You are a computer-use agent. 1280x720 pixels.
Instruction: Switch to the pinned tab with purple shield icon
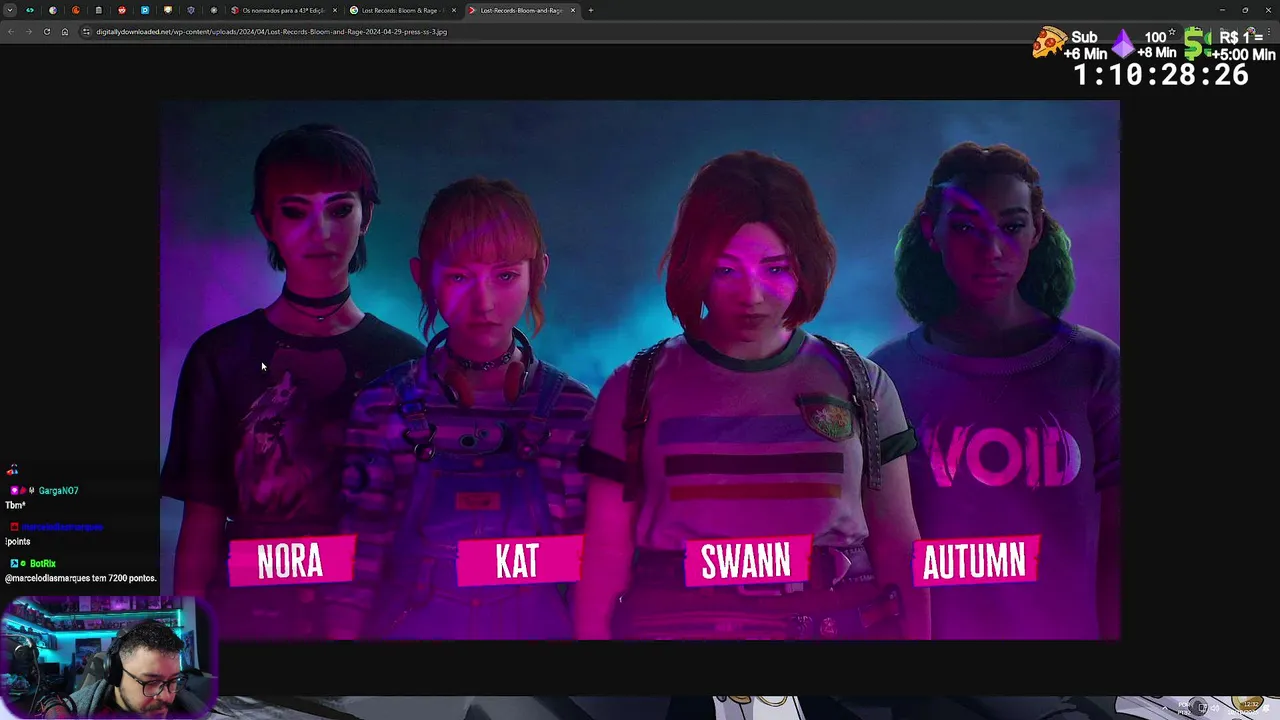click(x=191, y=10)
